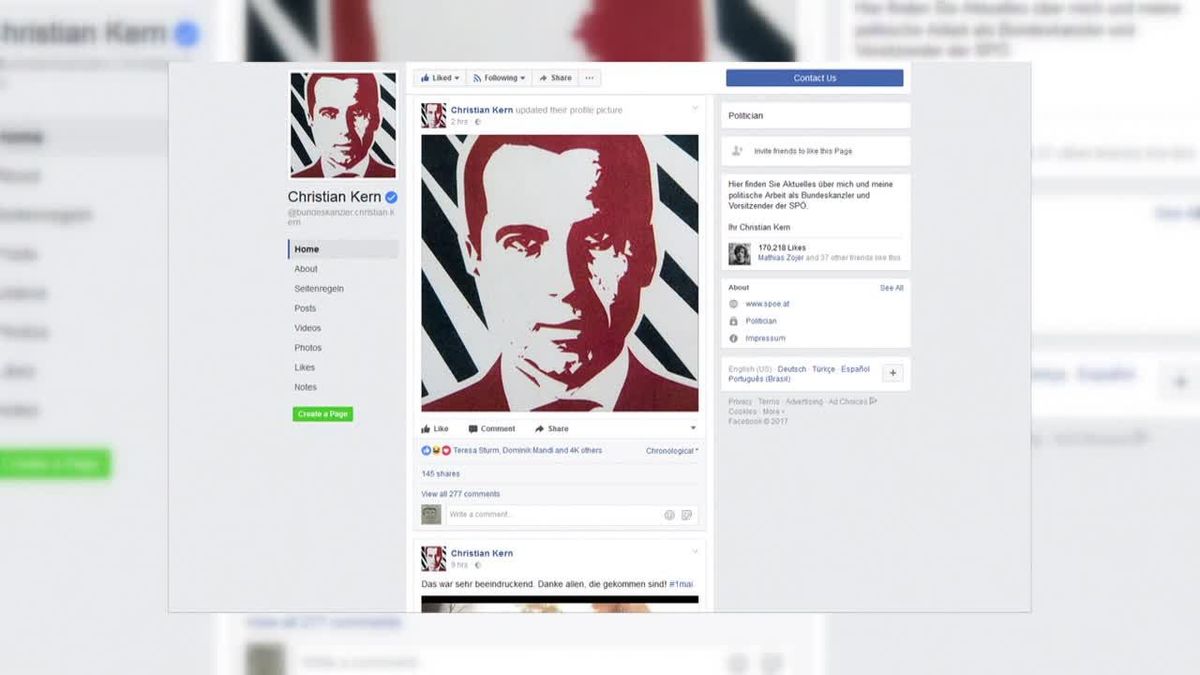Screen dimensions: 1200x675
Task: Click the sticker icon in the comment box
Action: click(x=687, y=515)
